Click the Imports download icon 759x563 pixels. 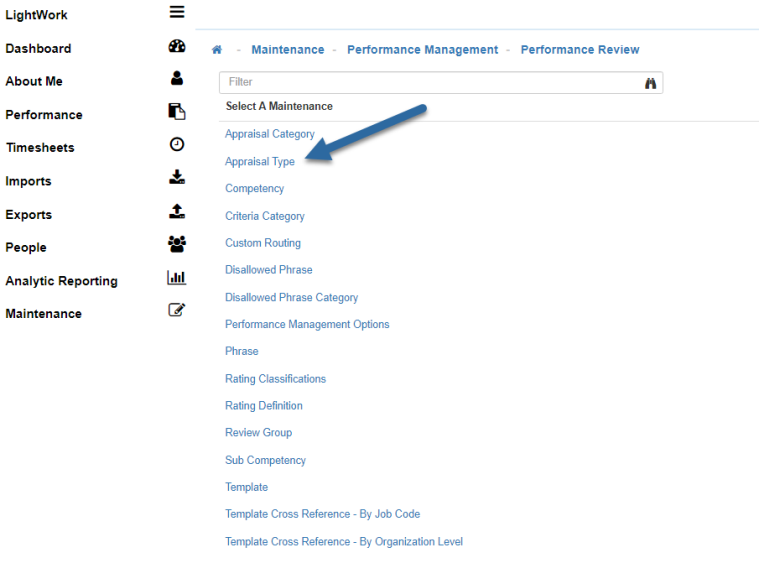177,178
